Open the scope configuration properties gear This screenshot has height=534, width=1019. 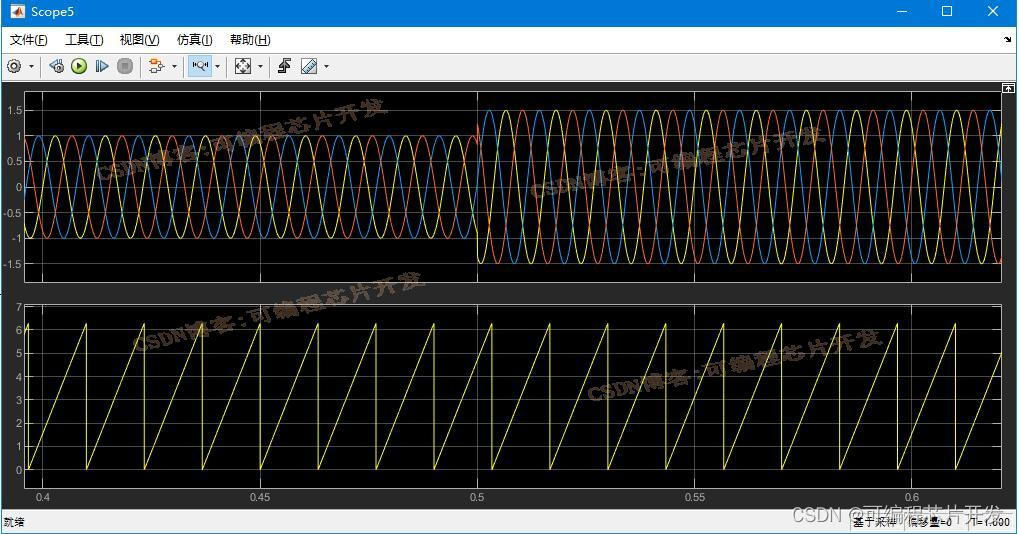pyautogui.click(x=14, y=66)
